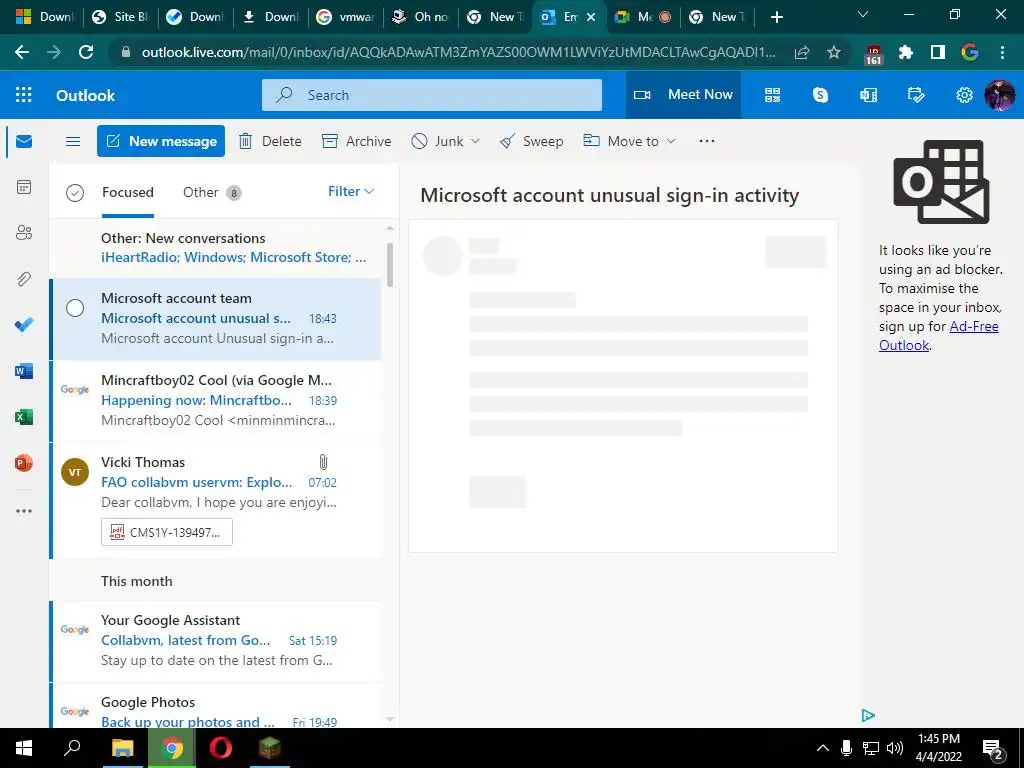Viewport: 1024px width, 768px height.
Task: Show hidden system tray icons
Action: click(x=823, y=748)
